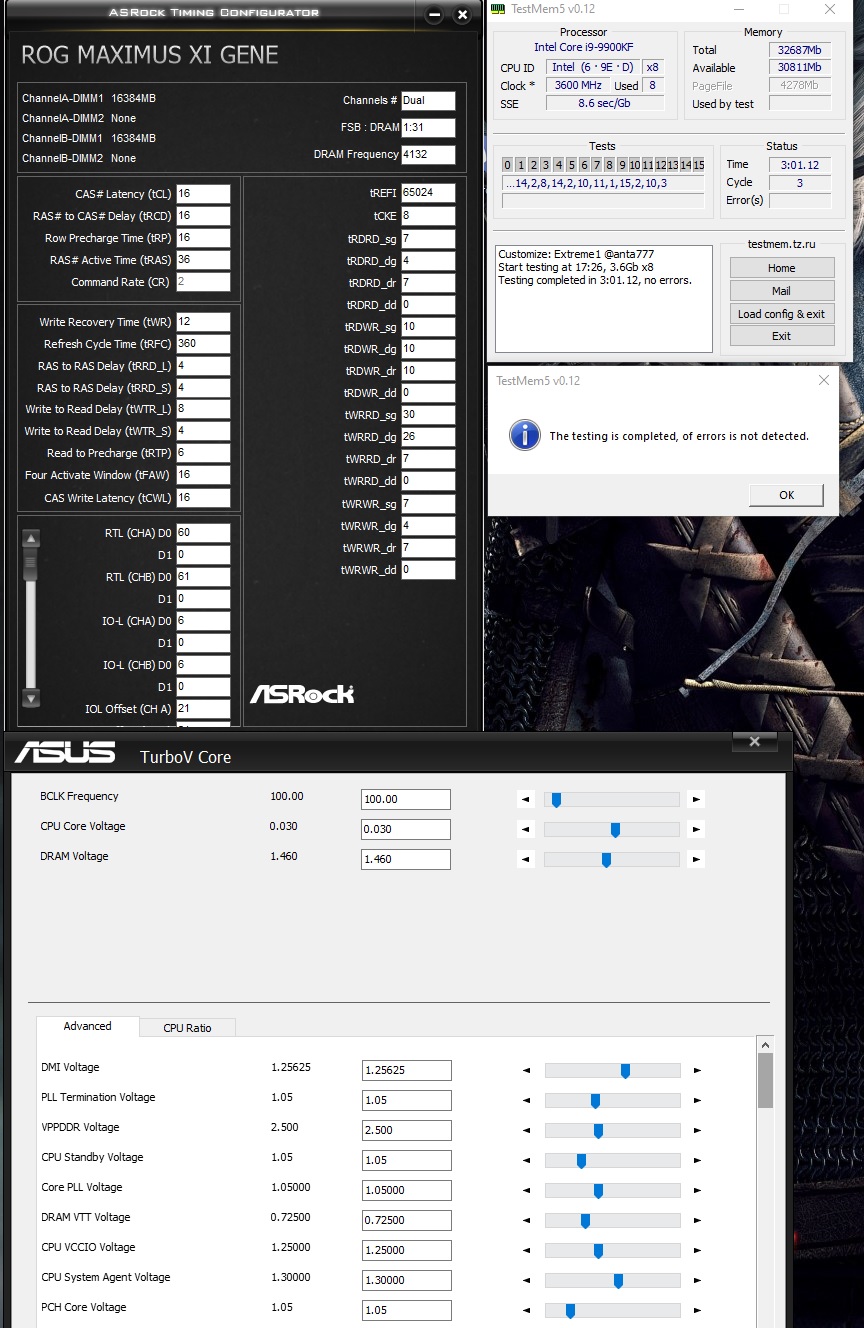The height and width of the screenshot is (1328, 864).
Task: Click the DRAM Frequency field
Action: (x=428, y=155)
